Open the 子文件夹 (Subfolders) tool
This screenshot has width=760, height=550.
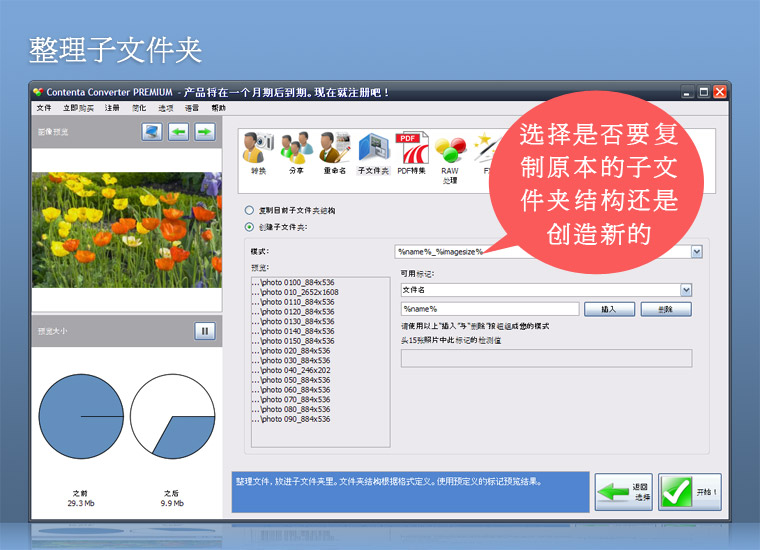pos(373,154)
